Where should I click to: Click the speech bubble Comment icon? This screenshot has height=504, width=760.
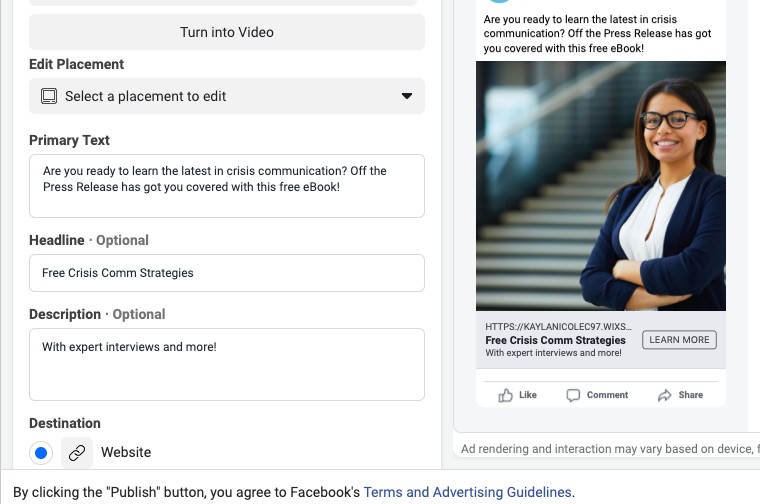(573, 395)
